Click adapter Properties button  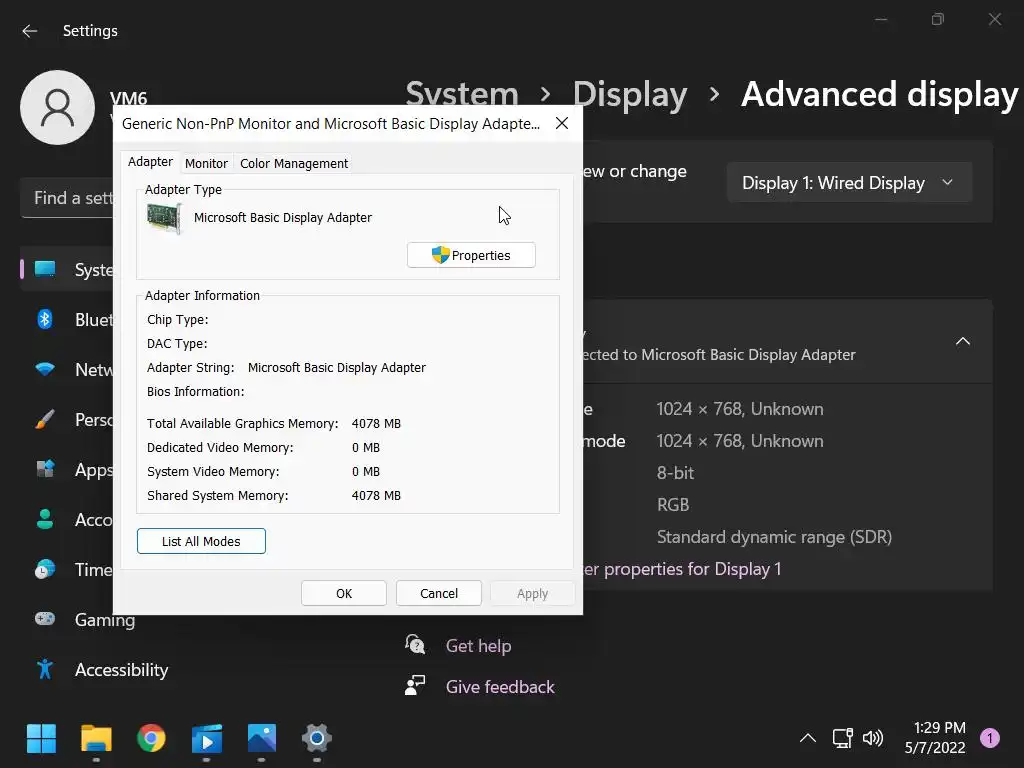click(471, 255)
